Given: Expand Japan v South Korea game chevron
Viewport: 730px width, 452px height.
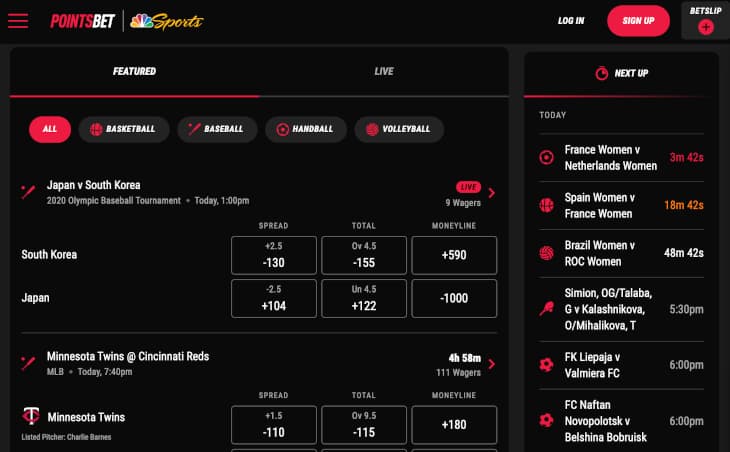Looking at the screenshot, I should coord(492,193).
